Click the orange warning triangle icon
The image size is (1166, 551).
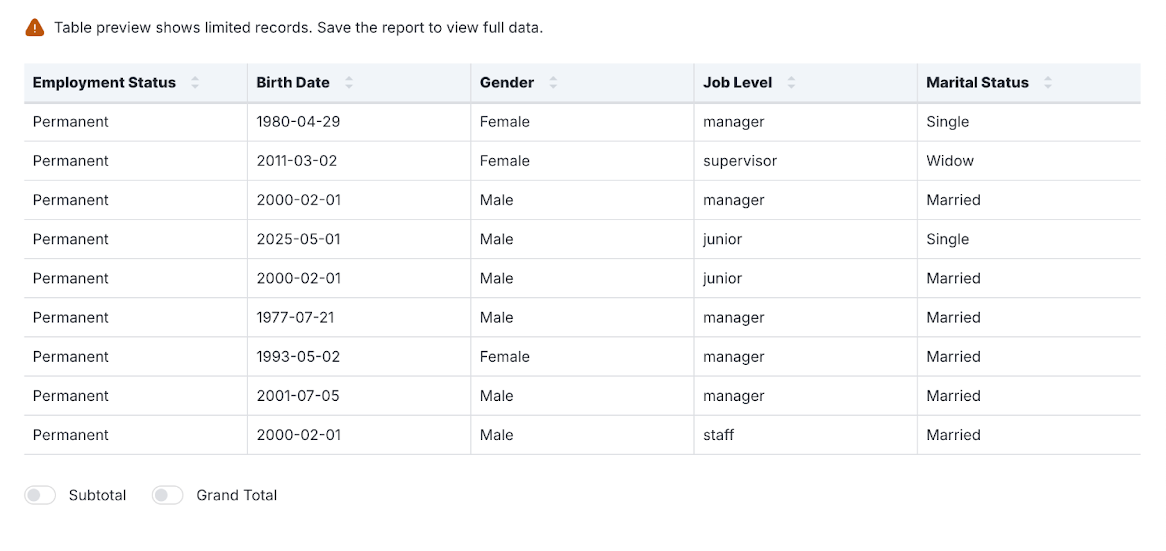35,27
